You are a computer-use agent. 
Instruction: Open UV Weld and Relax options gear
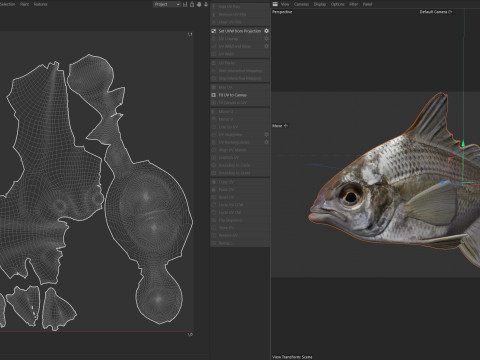coord(266,46)
